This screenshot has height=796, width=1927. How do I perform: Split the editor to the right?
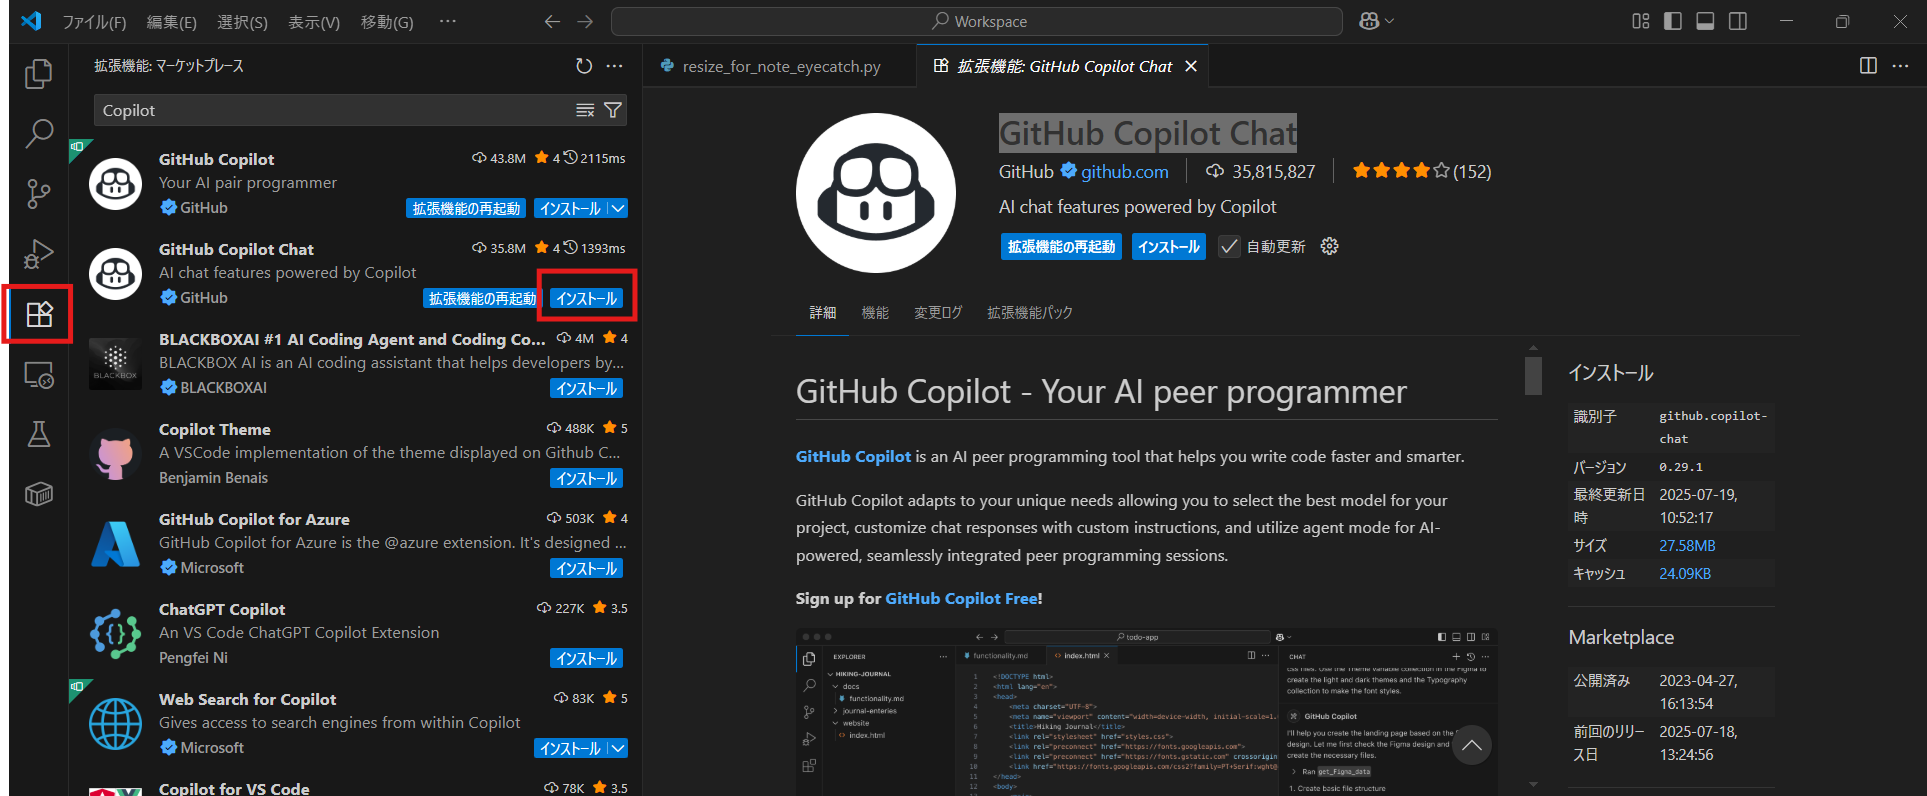click(1868, 66)
